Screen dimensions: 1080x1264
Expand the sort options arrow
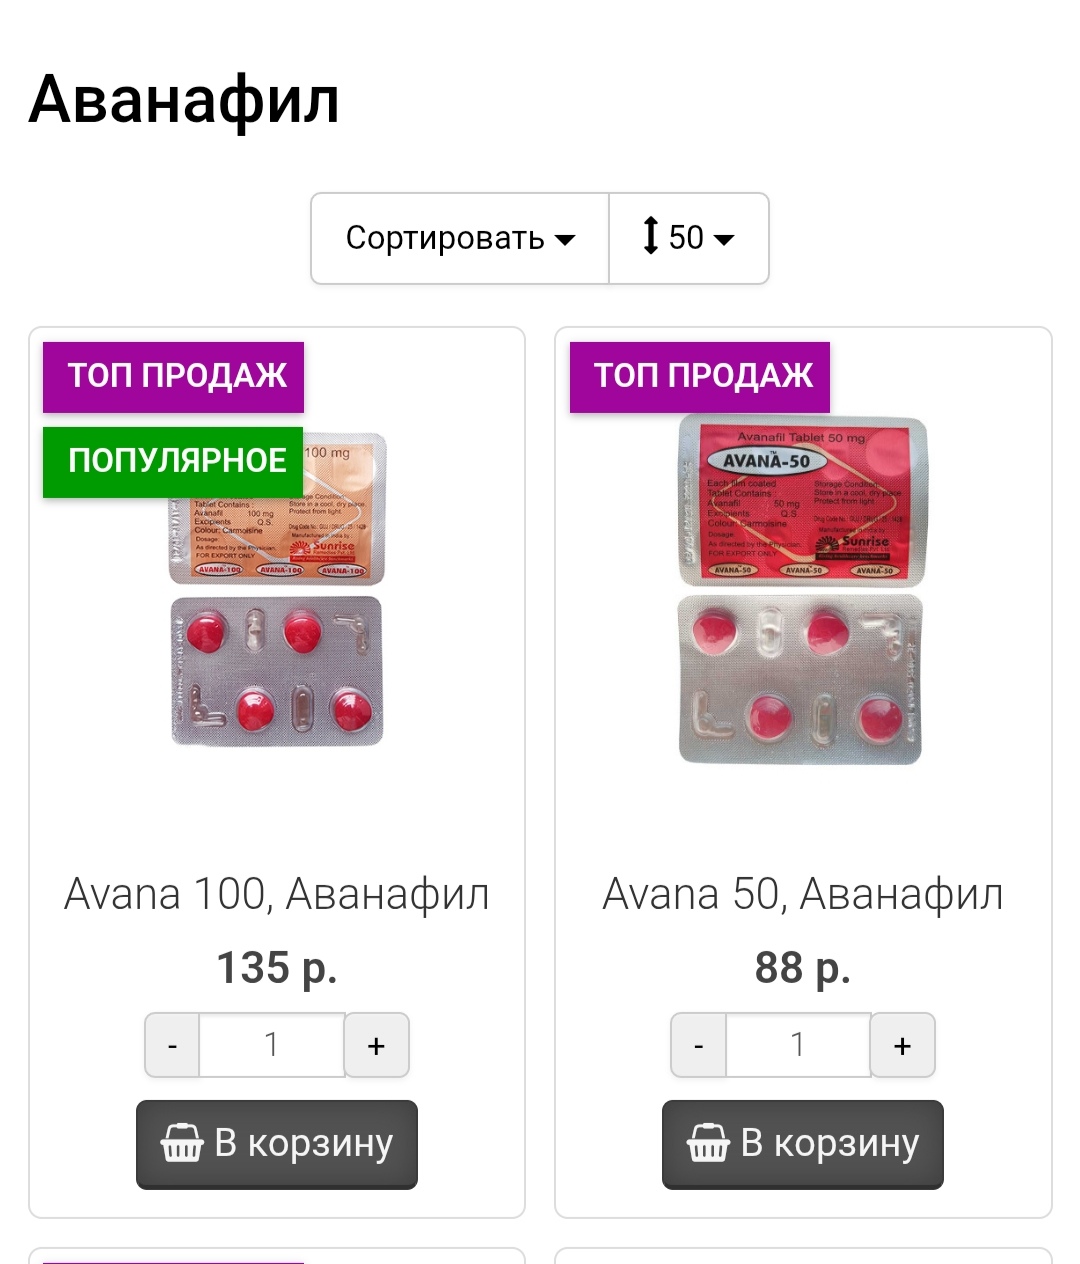(x=565, y=240)
